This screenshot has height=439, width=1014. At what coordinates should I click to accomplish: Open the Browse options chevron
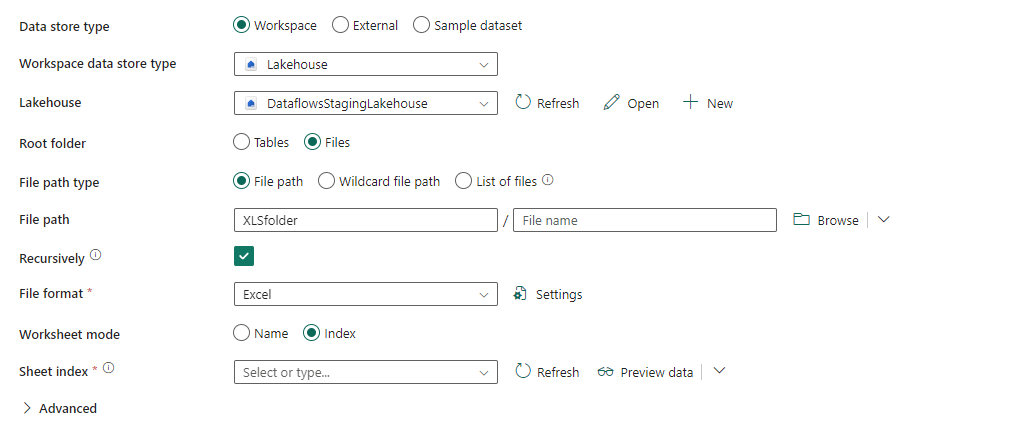[883, 220]
